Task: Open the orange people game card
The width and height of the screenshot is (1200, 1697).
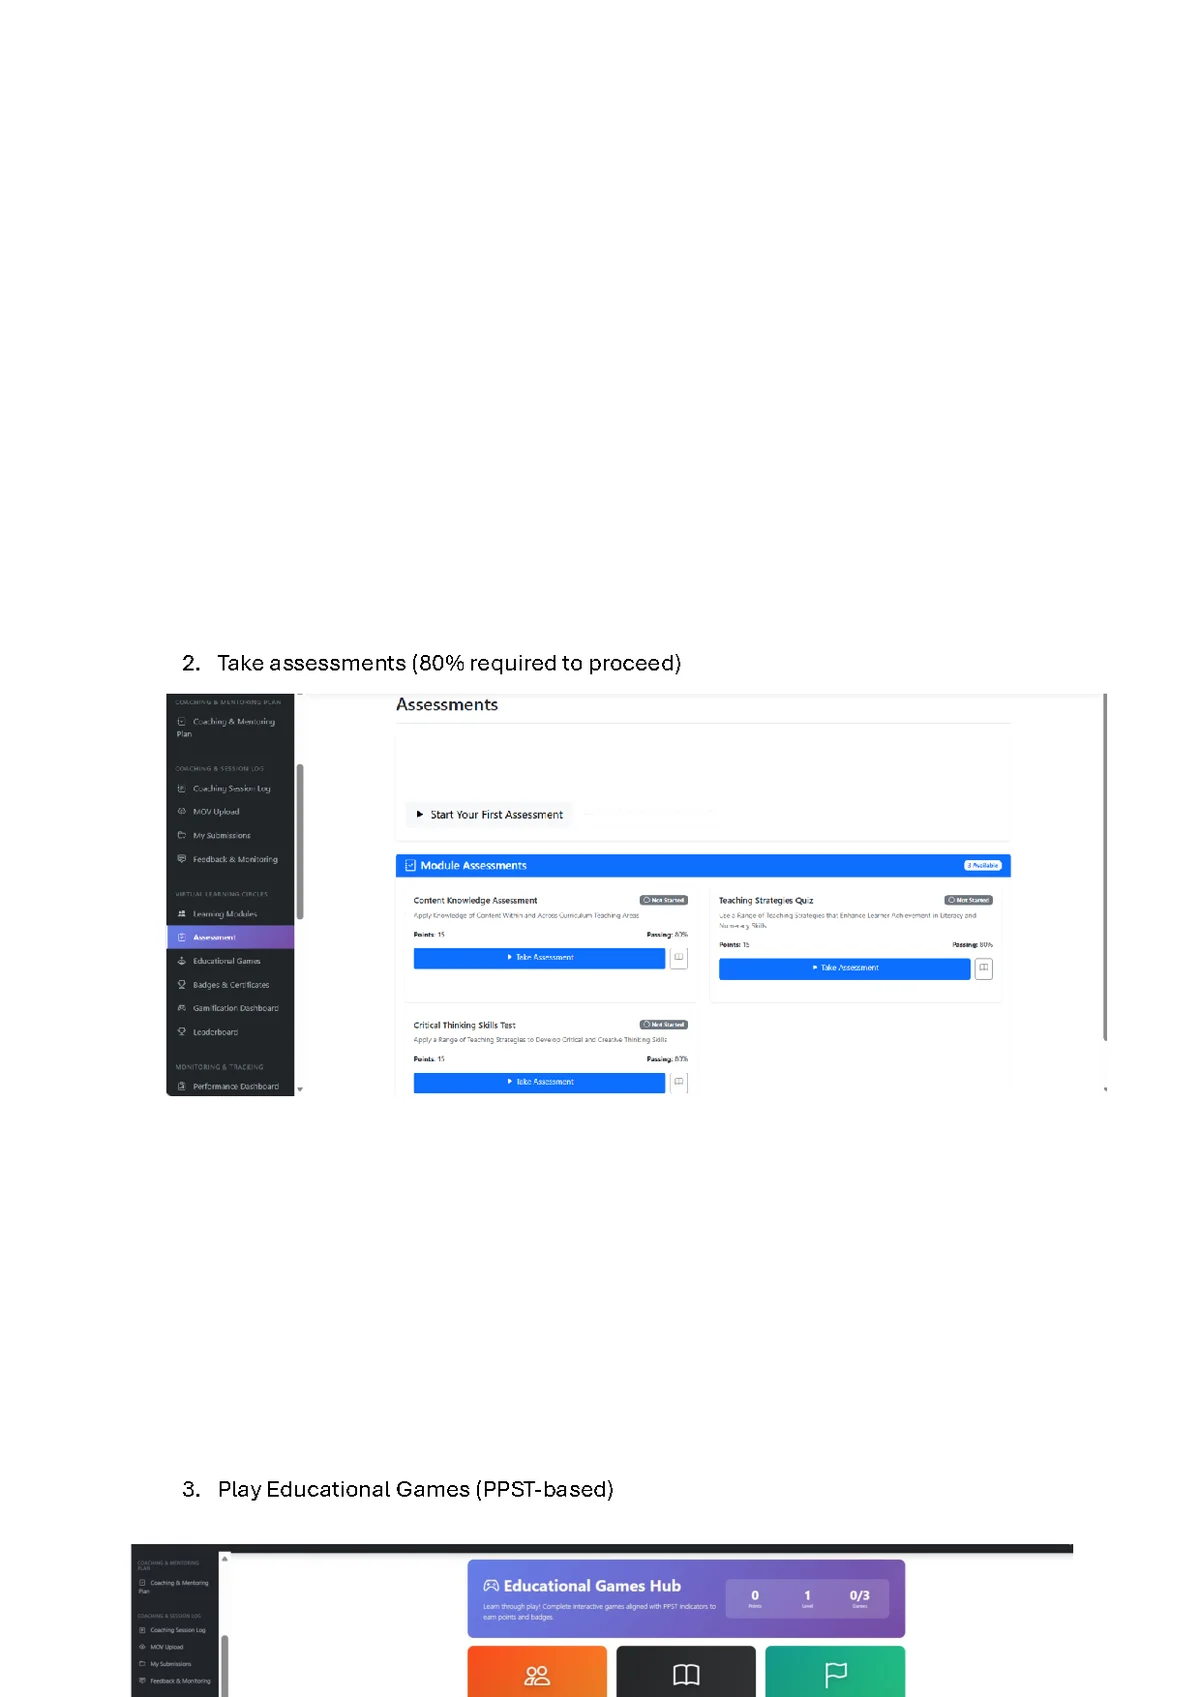Action: click(537, 1674)
